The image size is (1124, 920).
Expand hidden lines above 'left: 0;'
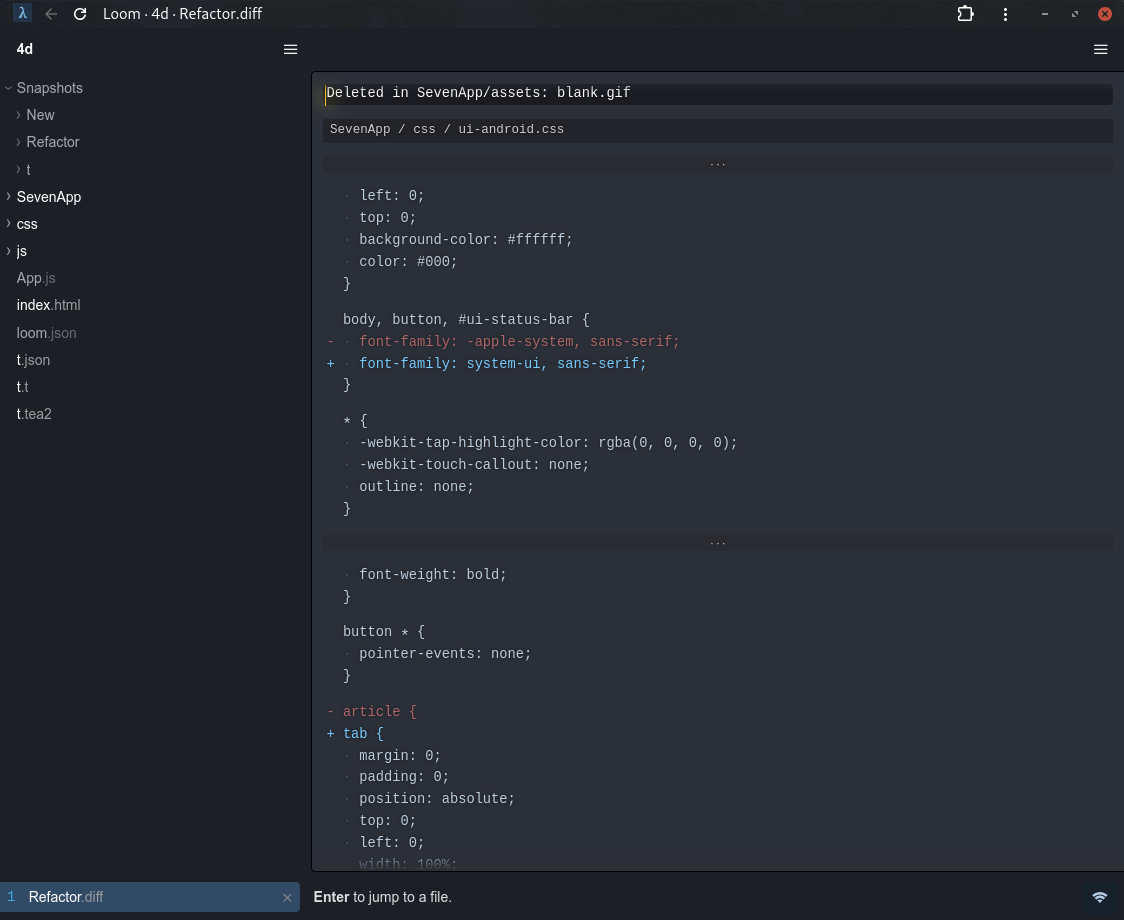[718, 164]
